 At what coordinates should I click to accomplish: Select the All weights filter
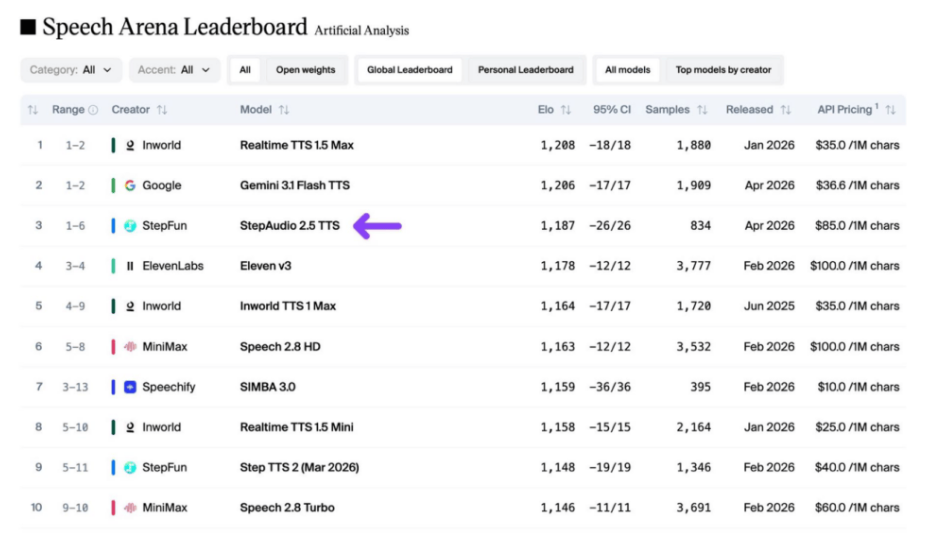pyautogui.click(x=245, y=70)
